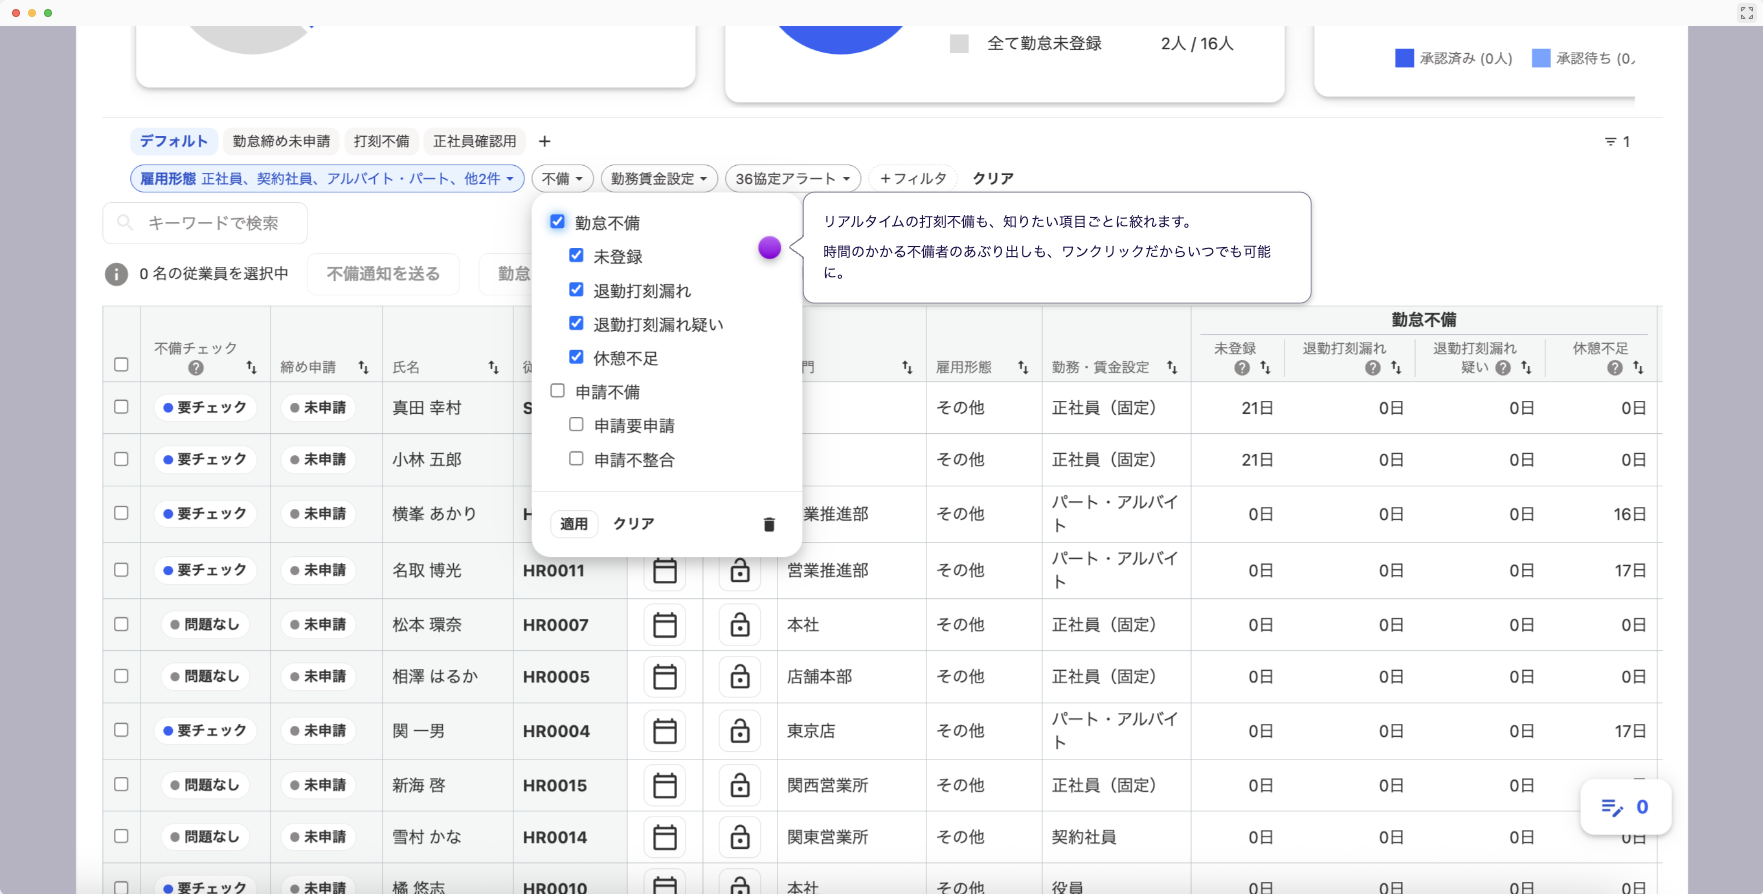This screenshot has width=1763, height=894.
Task: Click 未申請 badge for 名取 博光
Action: [x=318, y=570]
